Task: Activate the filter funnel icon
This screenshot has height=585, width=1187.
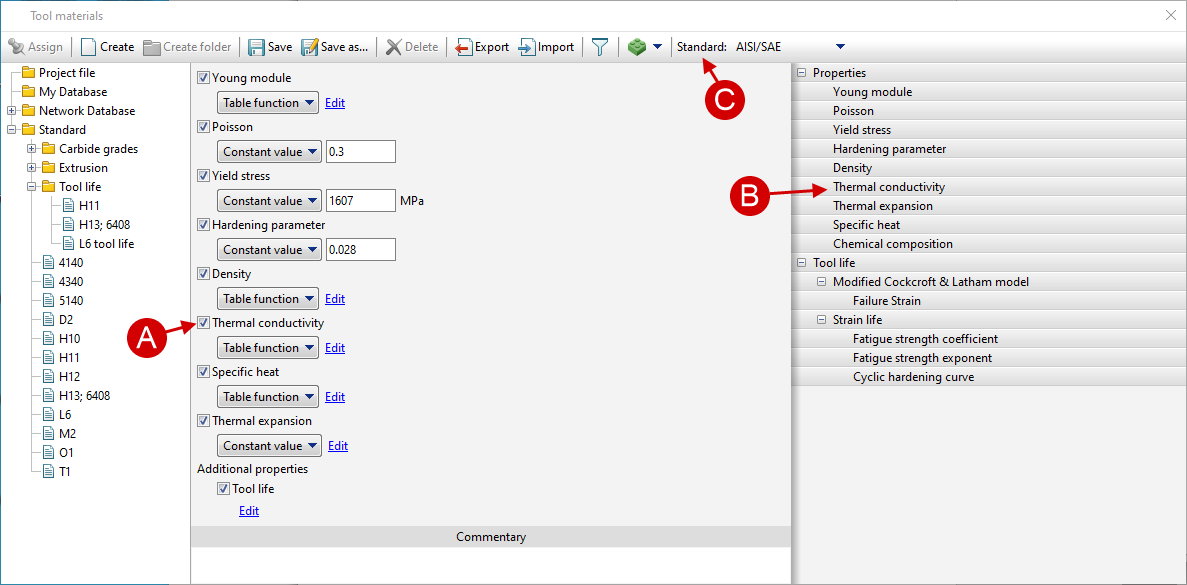Action: point(599,46)
